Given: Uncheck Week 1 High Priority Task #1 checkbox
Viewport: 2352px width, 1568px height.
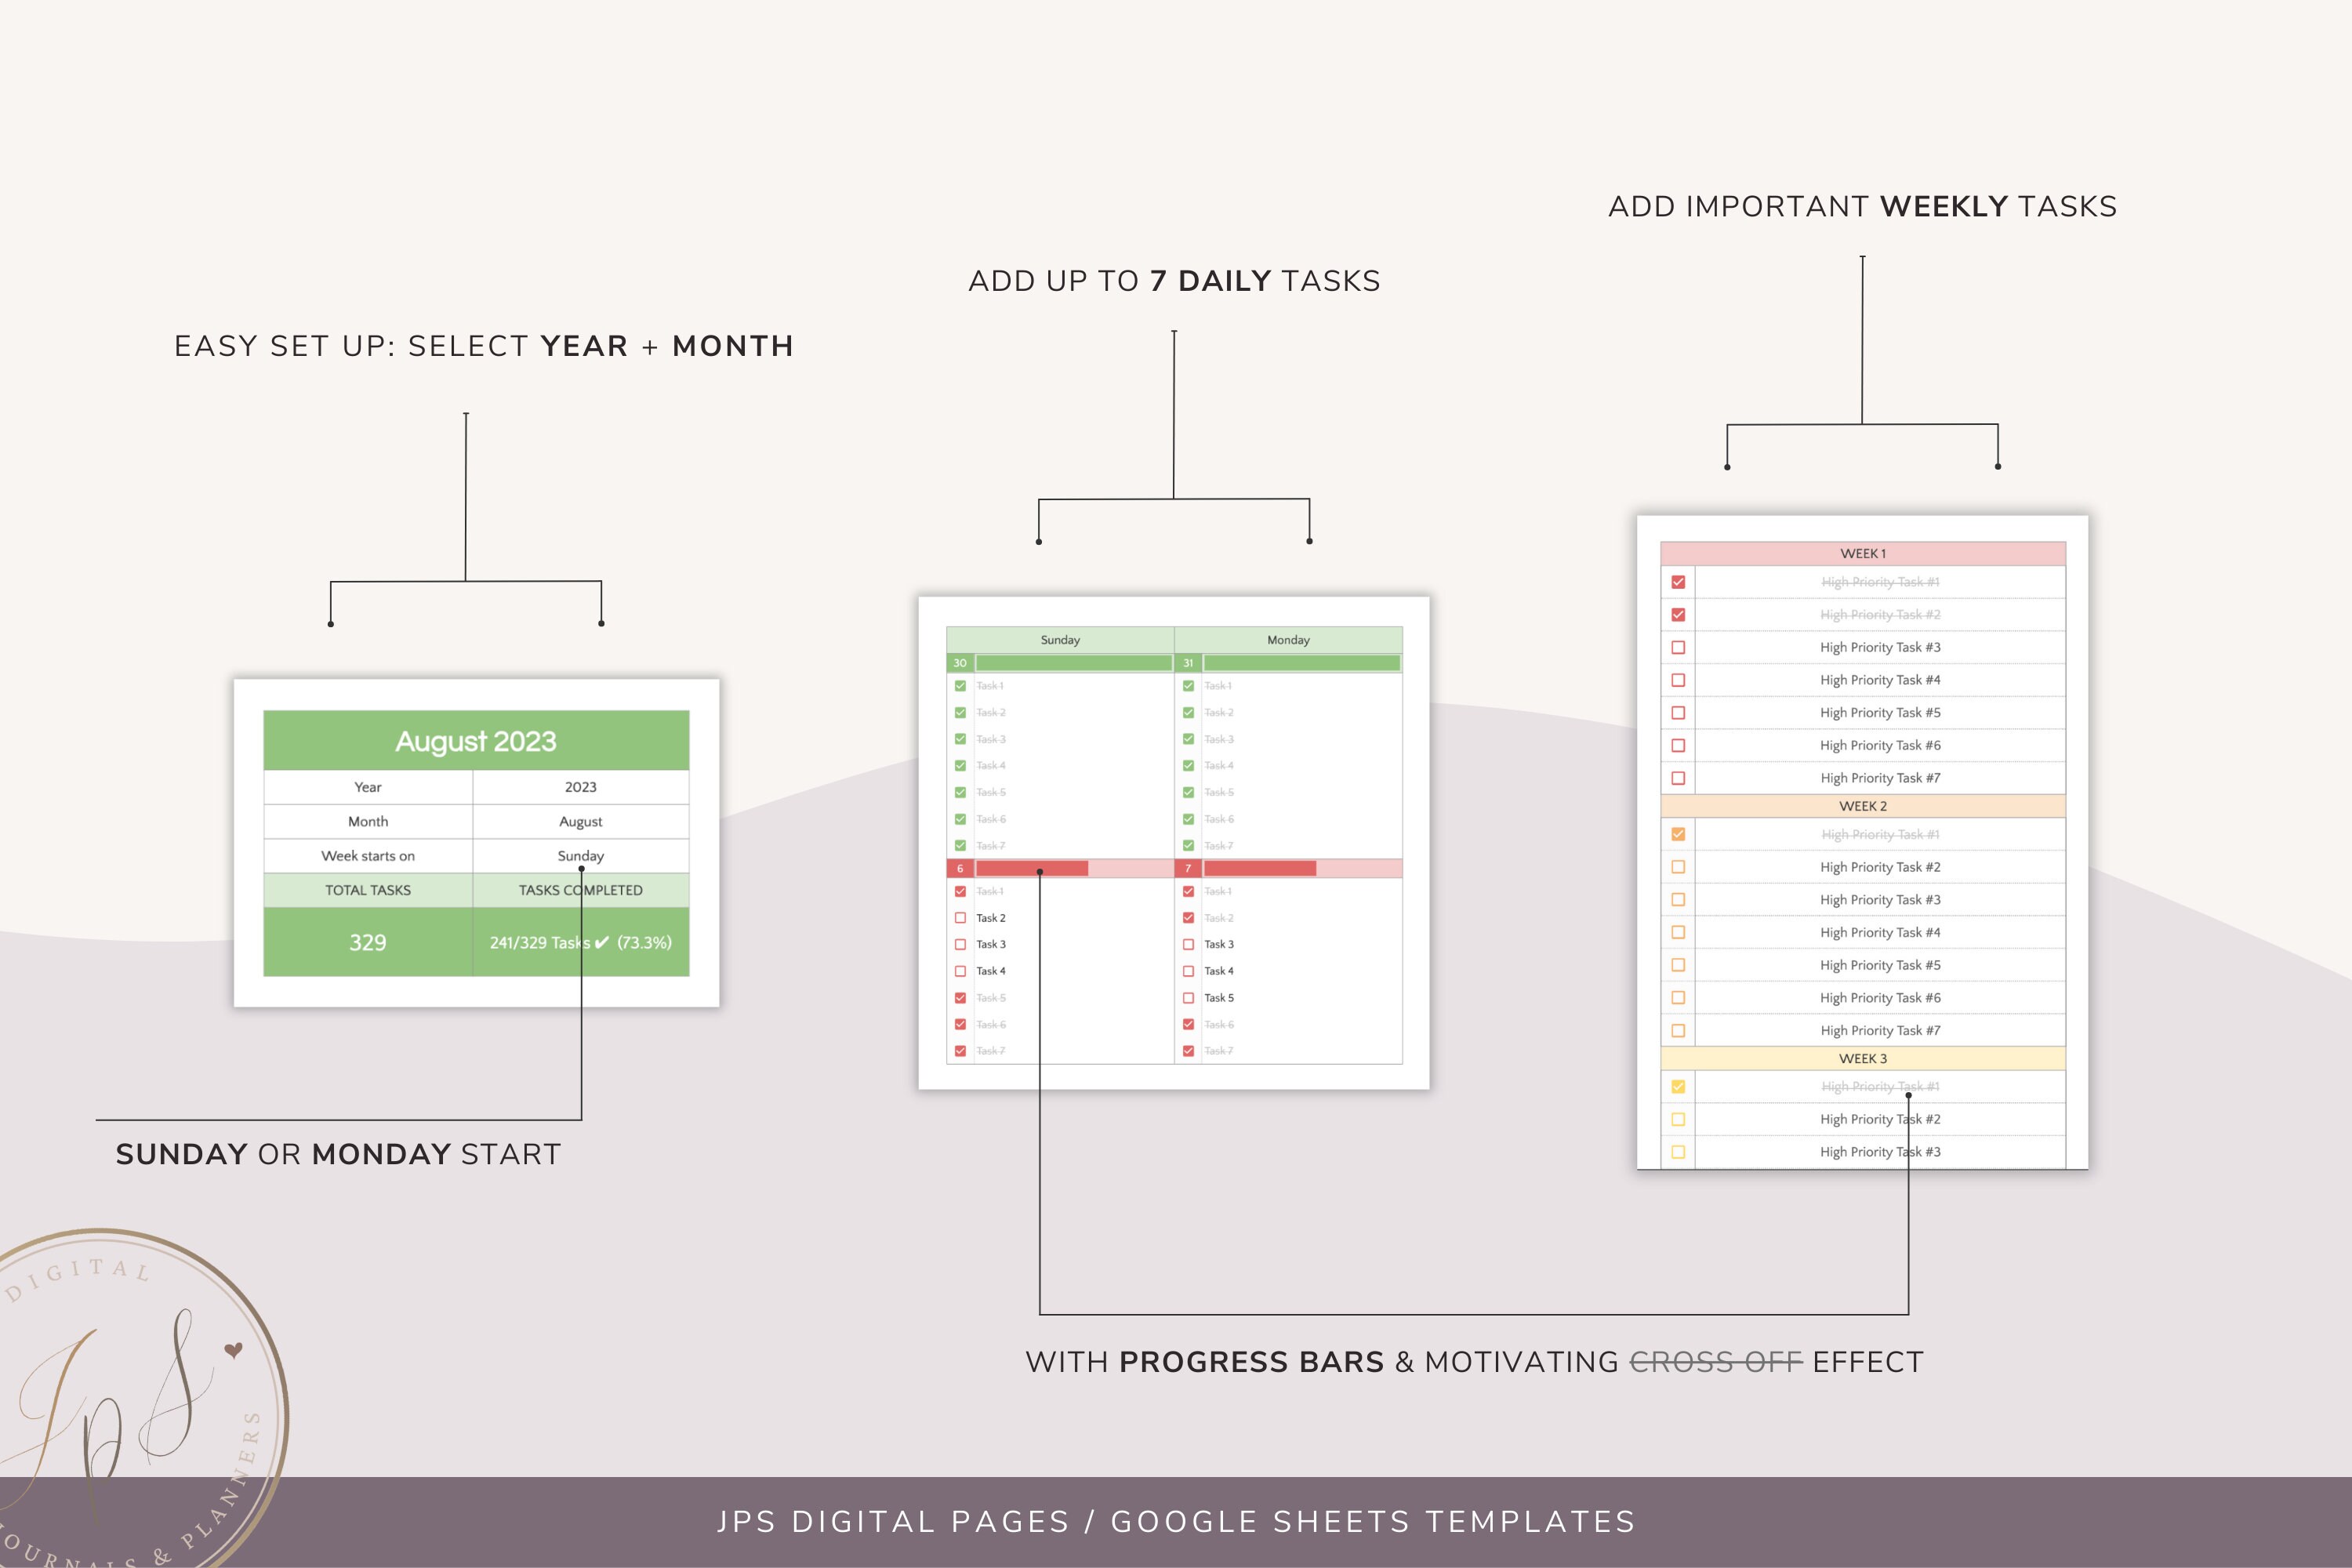Looking at the screenshot, I should coord(1678,582).
